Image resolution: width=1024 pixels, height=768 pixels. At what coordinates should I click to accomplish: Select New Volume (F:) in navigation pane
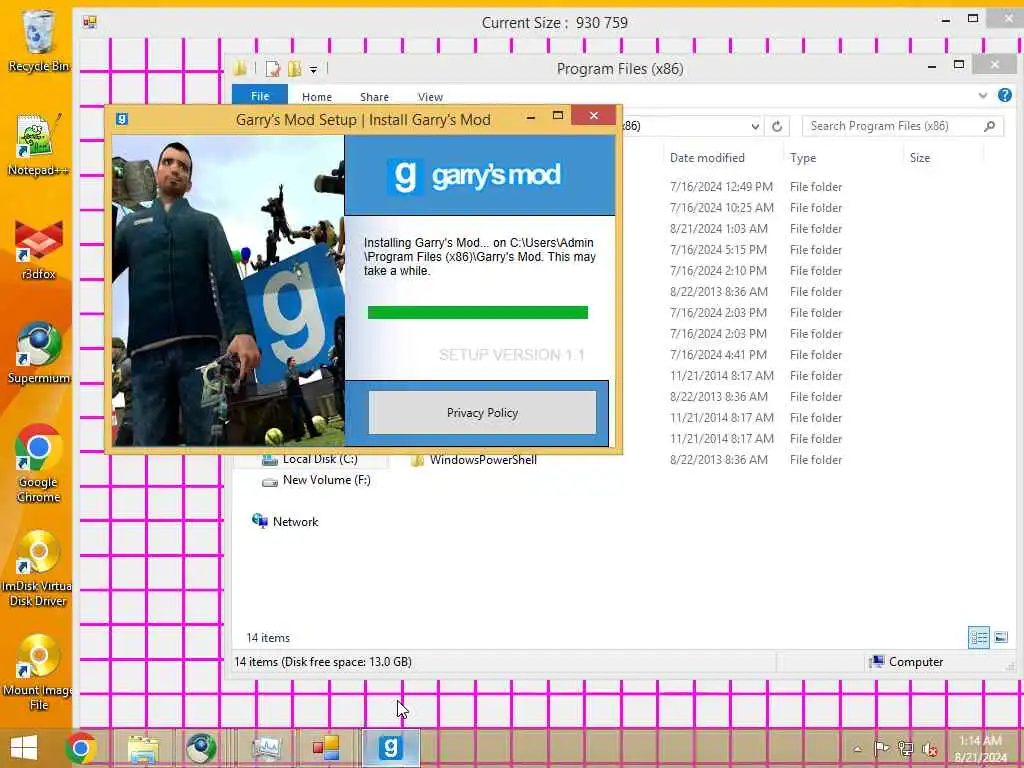click(316, 480)
